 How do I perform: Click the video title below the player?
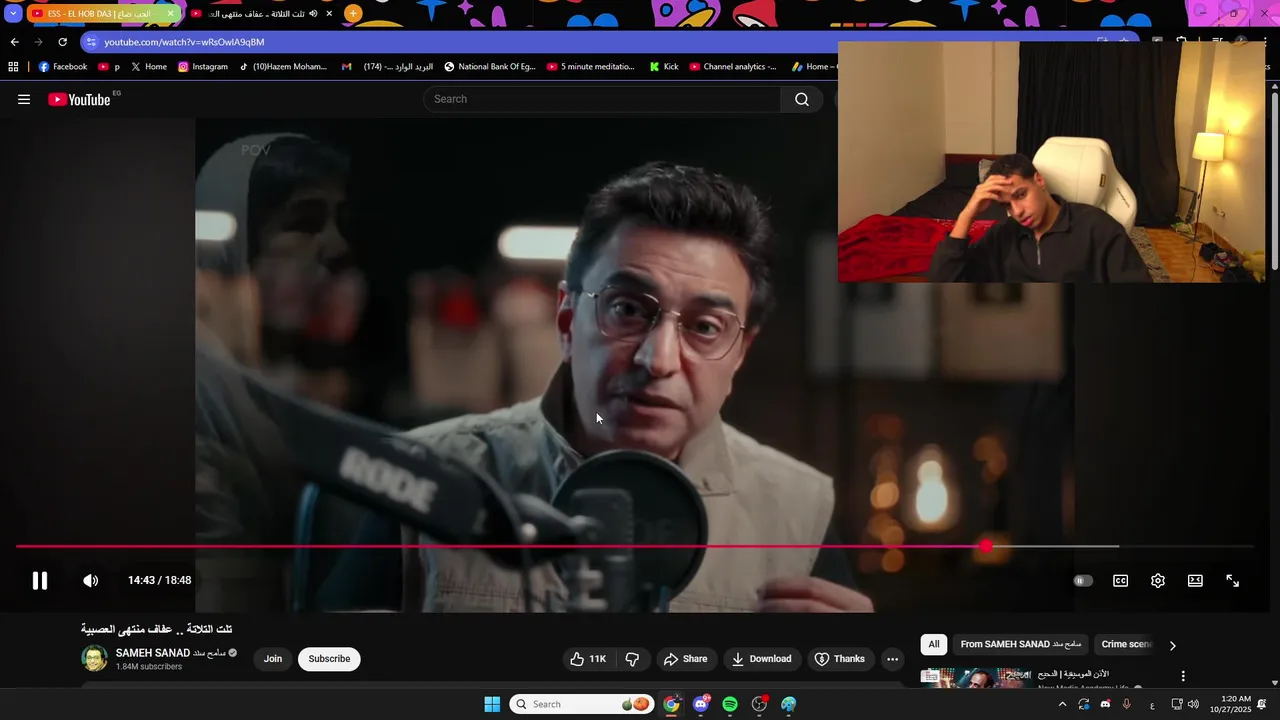[x=156, y=629]
